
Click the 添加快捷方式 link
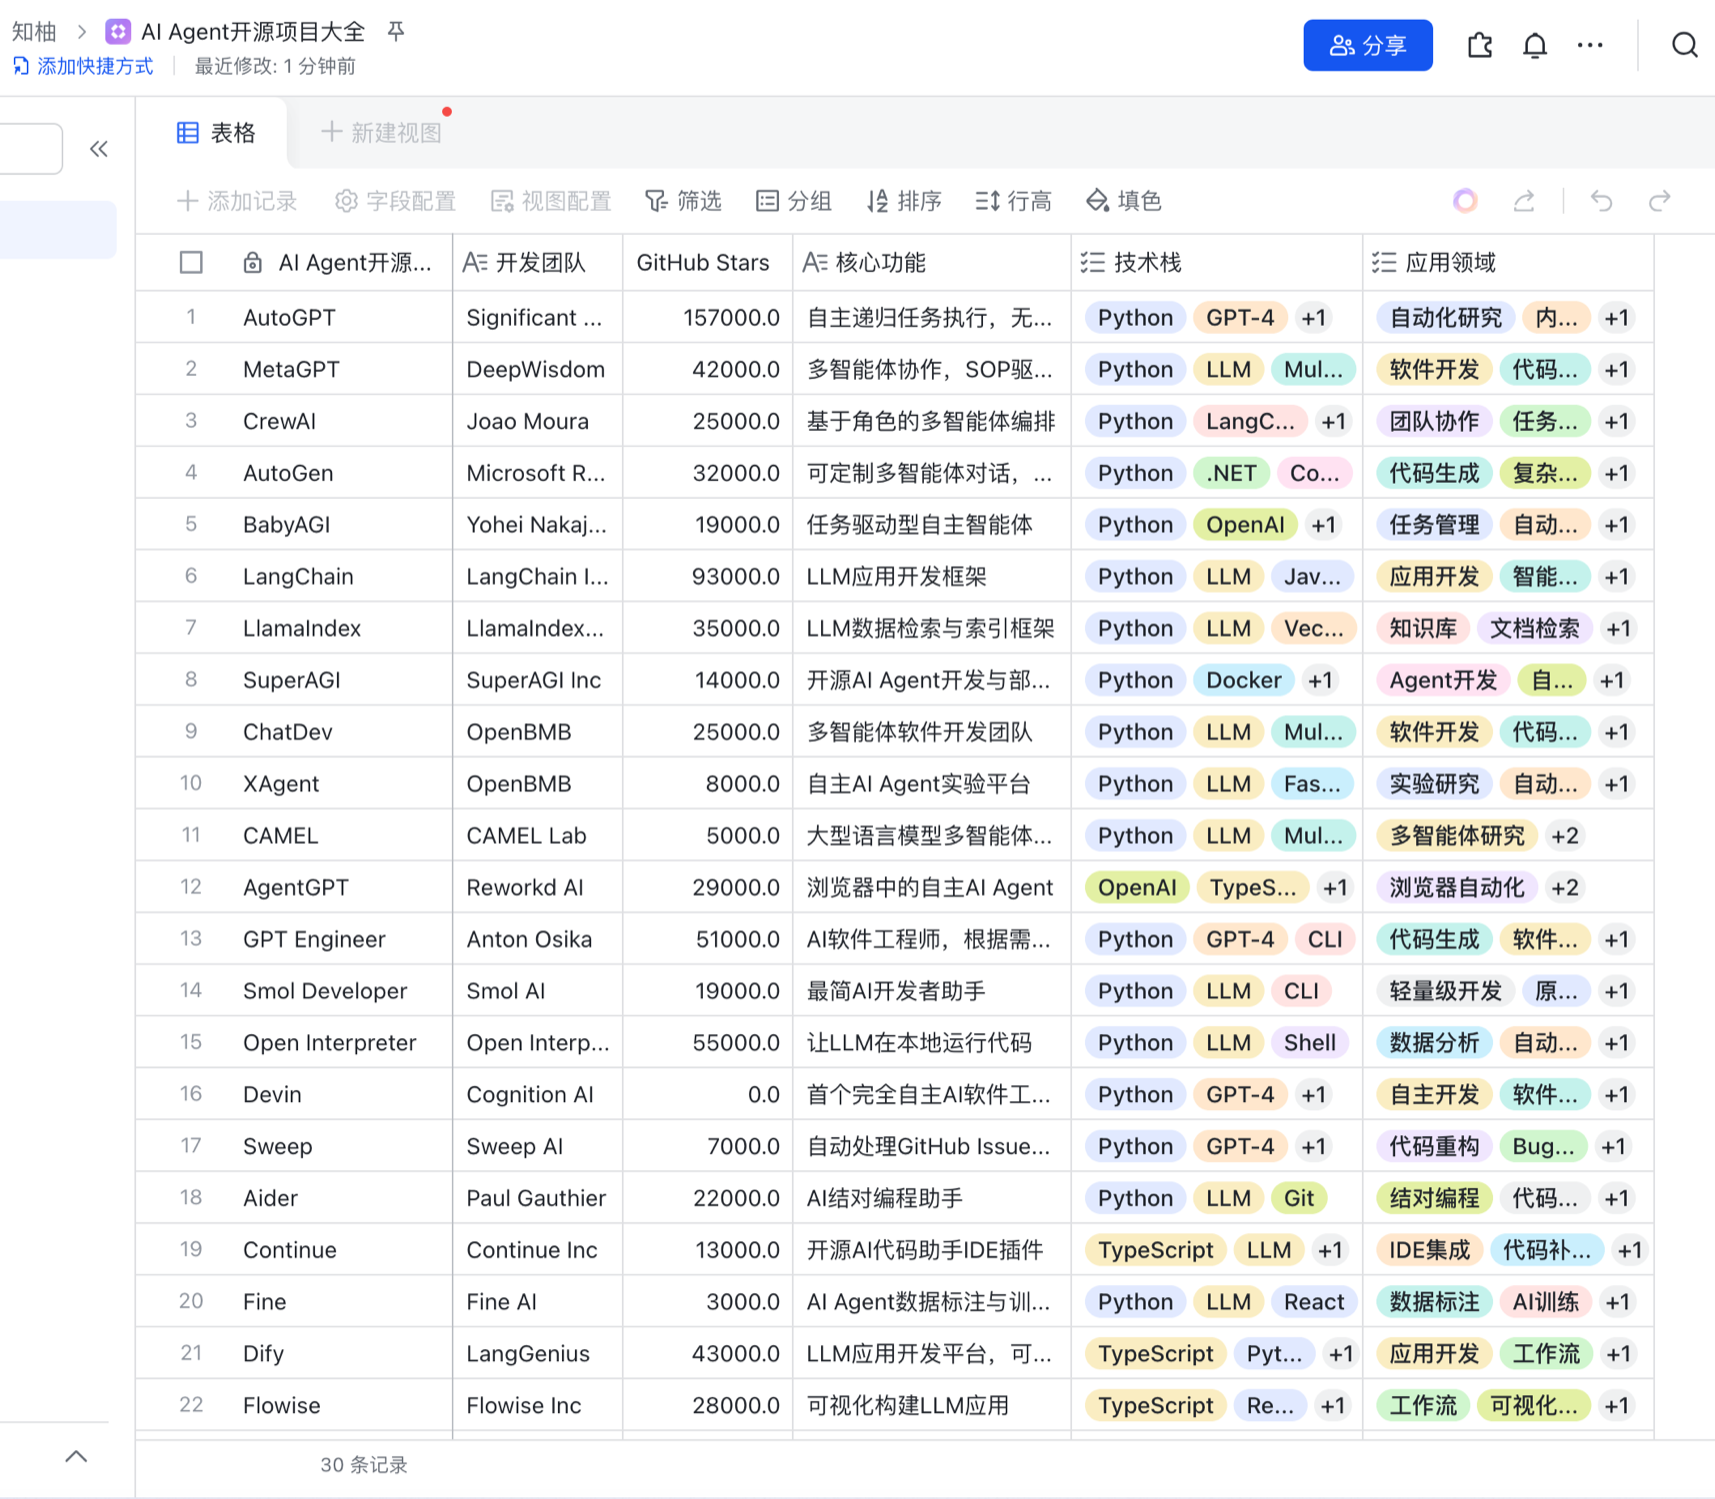pos(84,67)
